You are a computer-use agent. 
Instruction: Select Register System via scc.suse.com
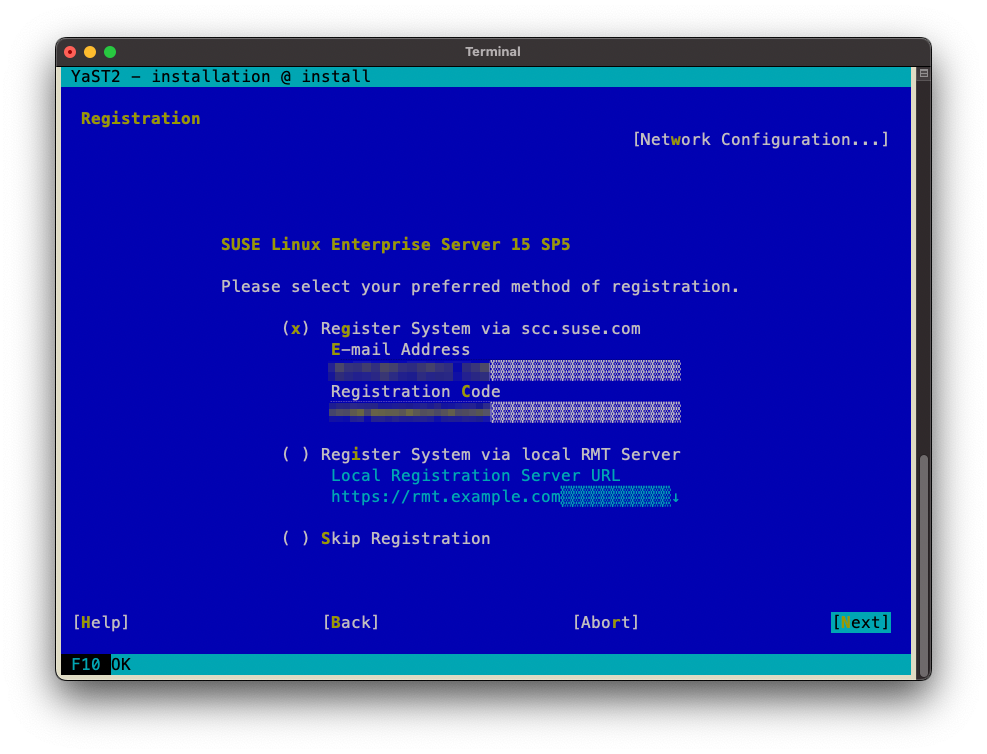pyautogui.click(x=296, y=329)
